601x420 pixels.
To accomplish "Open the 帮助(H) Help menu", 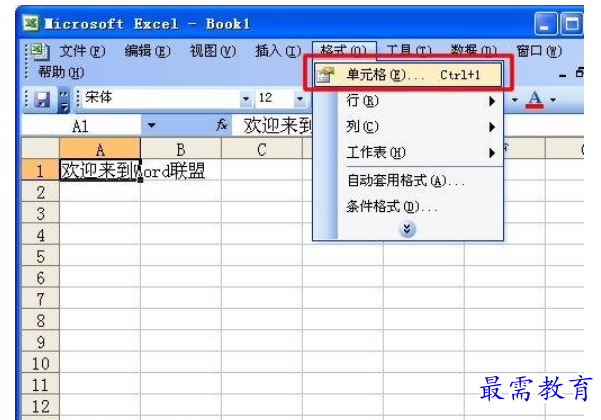I will (61, 72).
